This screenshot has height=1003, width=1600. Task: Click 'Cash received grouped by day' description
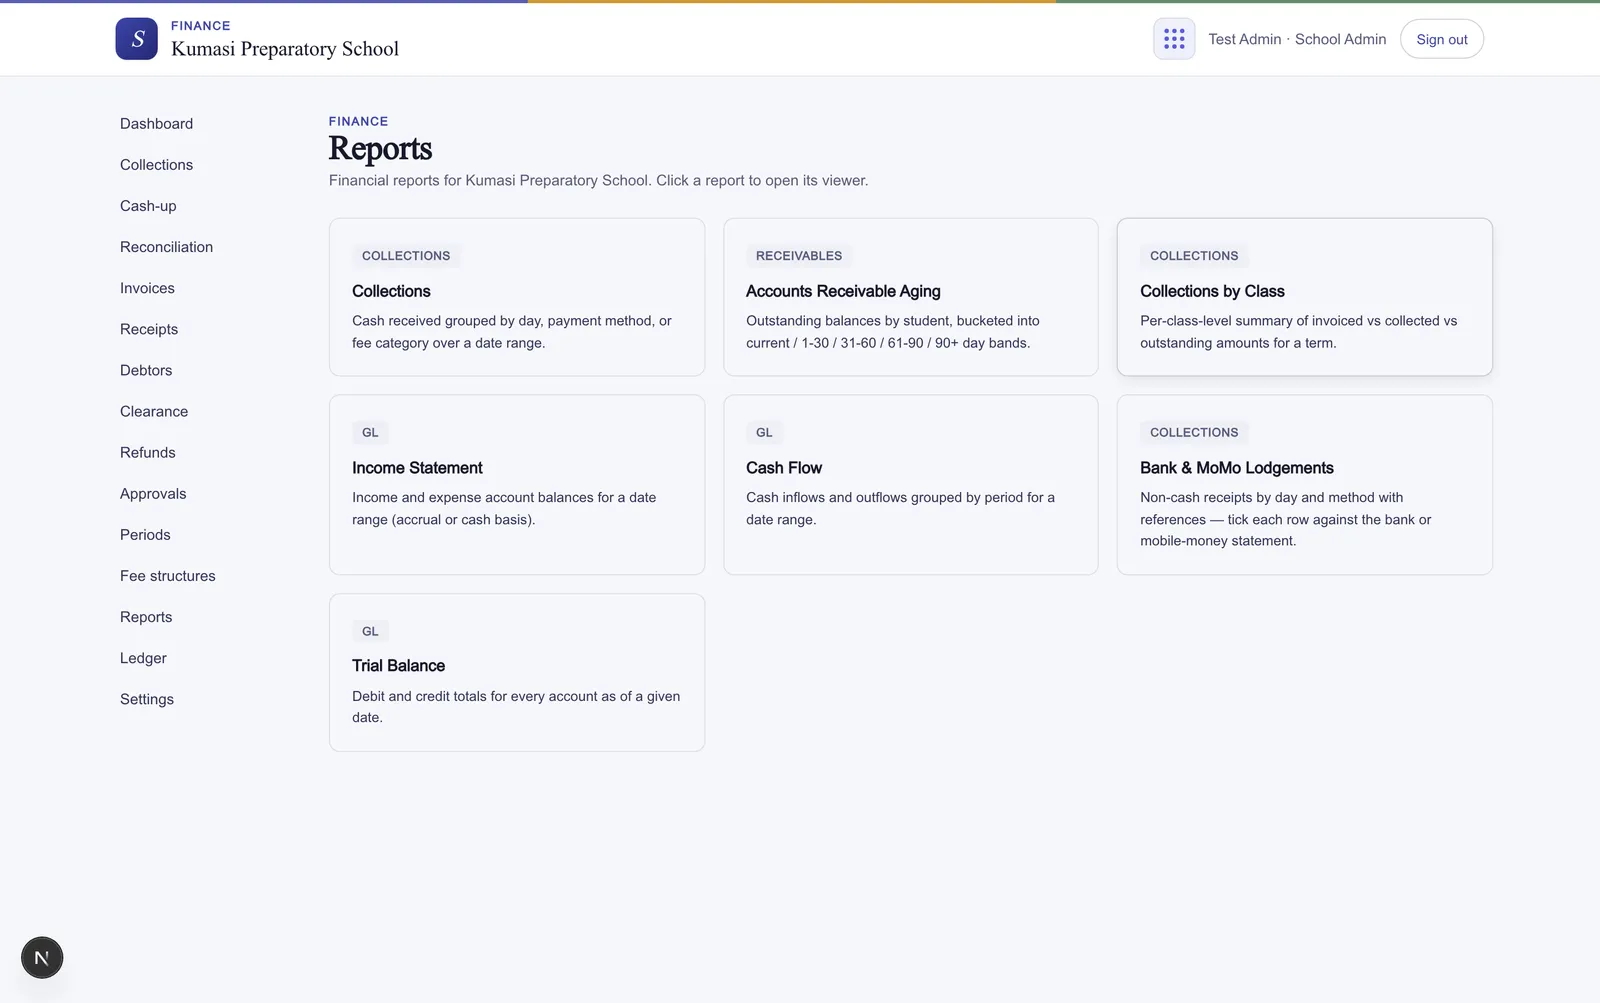[x=512, y=332]
